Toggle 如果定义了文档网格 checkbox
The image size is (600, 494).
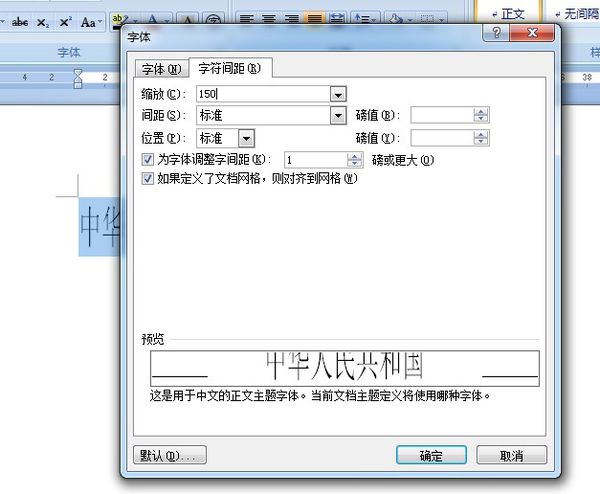[148, 178]
